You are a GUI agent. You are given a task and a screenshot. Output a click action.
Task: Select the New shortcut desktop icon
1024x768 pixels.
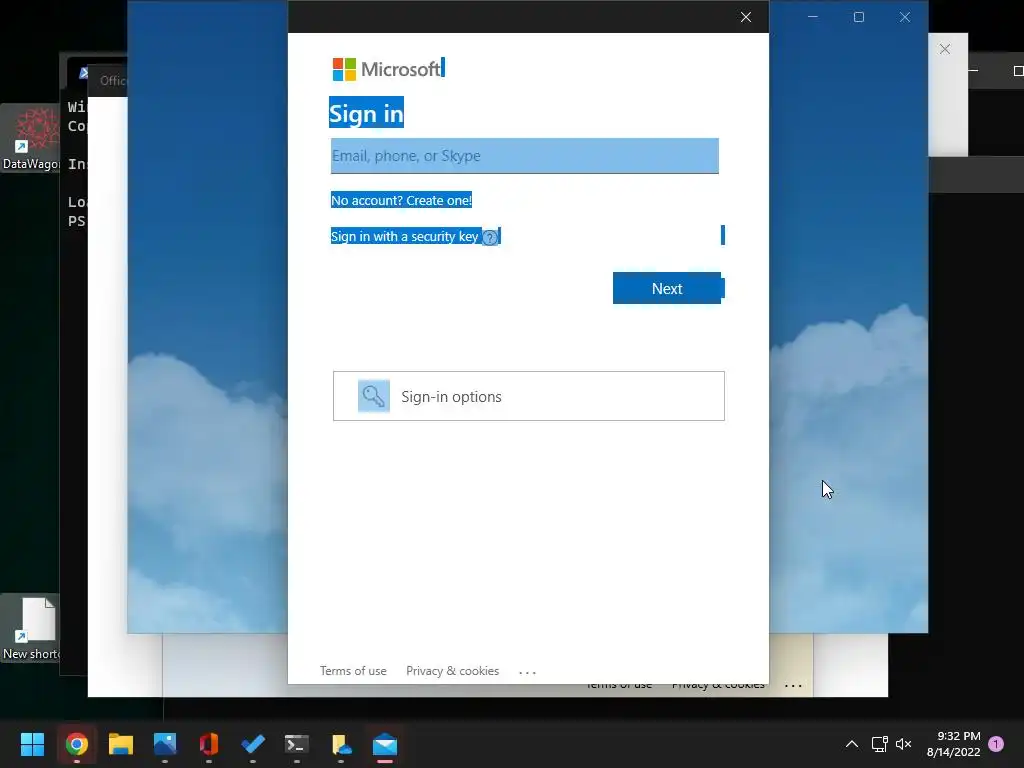click(x=30, y=628)
